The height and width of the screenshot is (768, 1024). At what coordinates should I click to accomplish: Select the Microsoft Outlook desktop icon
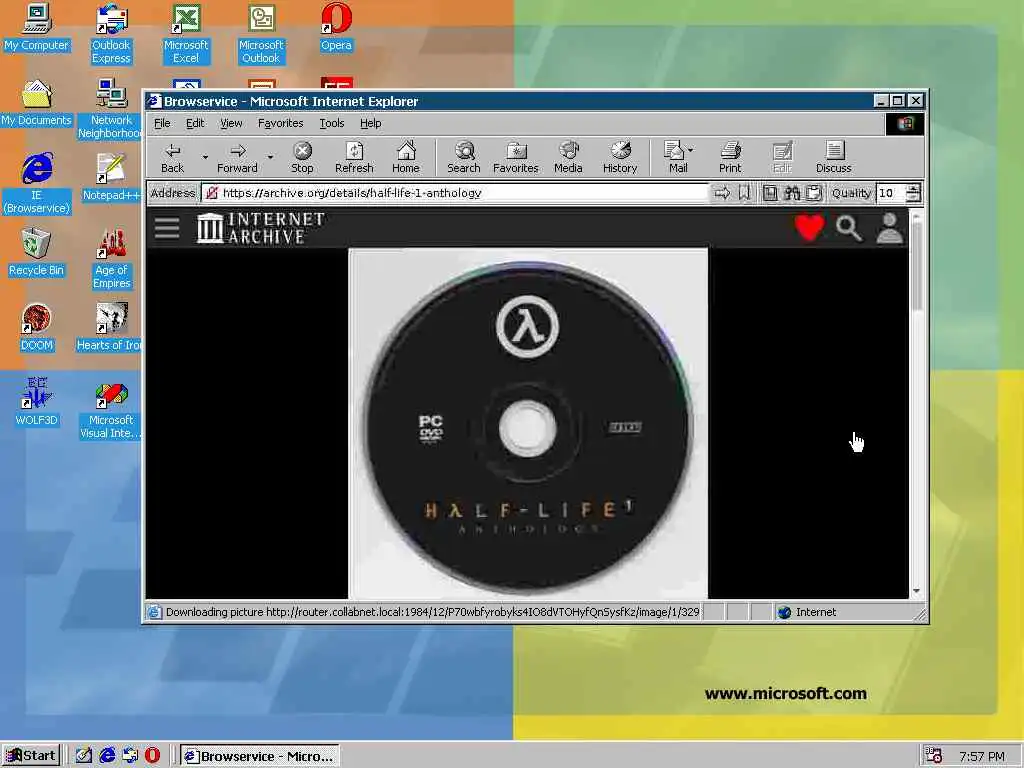261,34
